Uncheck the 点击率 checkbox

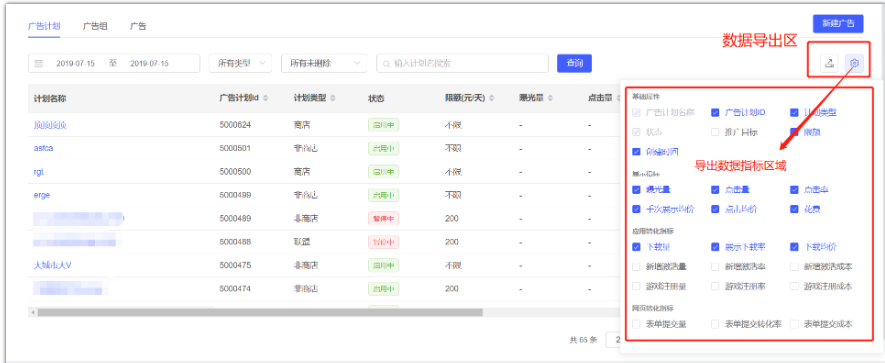coord(794,190)
